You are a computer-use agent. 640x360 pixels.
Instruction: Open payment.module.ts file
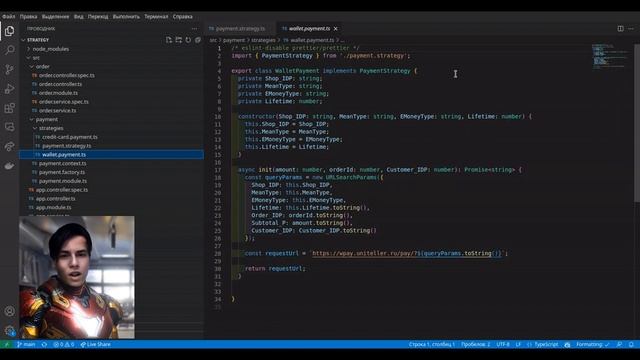coord(63,181)
